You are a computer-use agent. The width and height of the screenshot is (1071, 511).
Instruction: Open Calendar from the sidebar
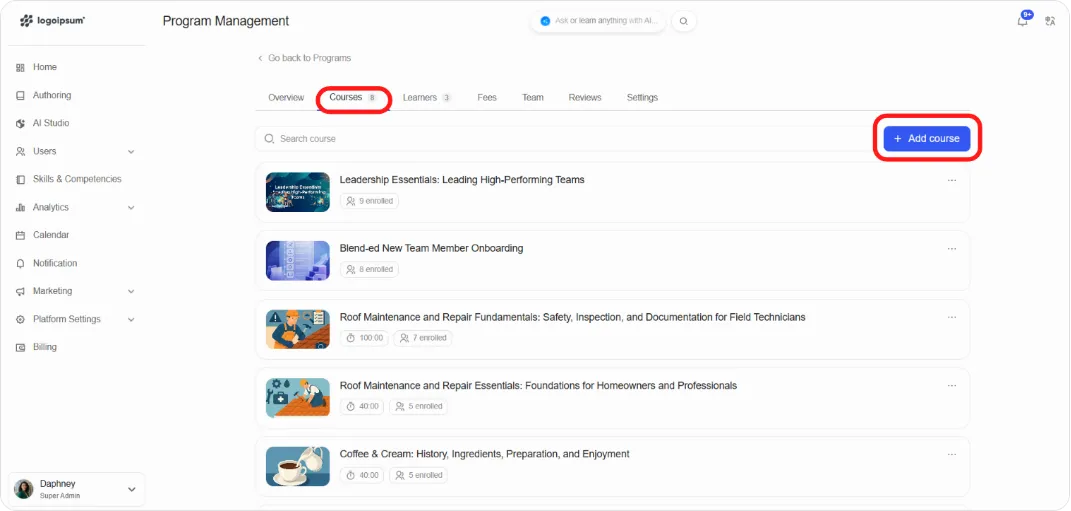51,235
